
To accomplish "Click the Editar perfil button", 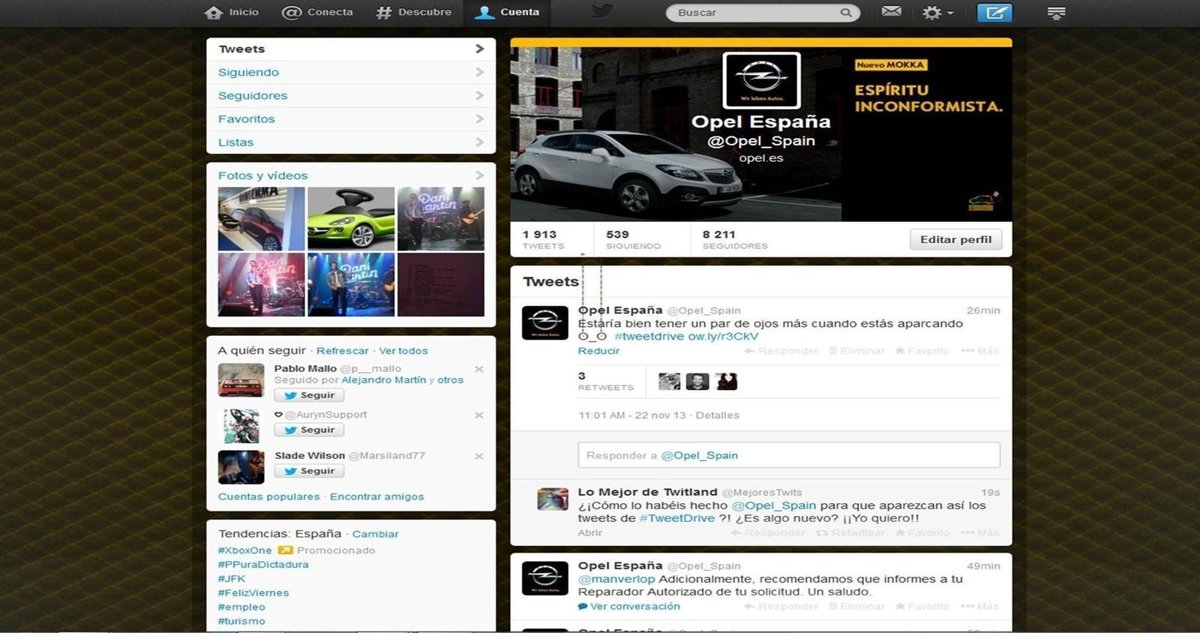I will (955, 239).
